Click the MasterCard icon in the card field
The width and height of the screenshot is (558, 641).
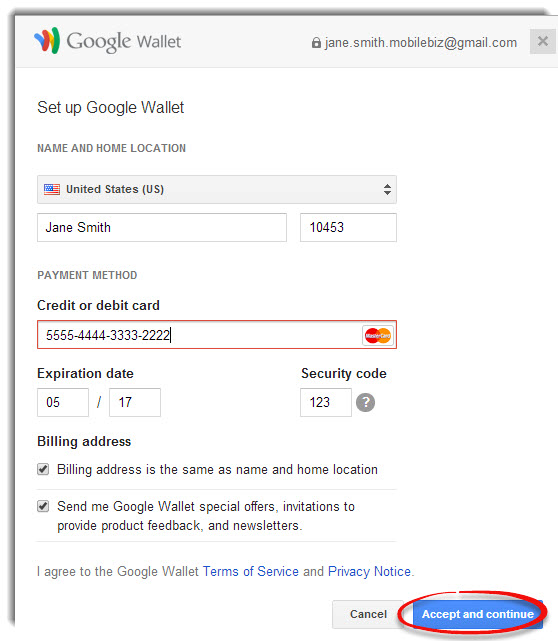coord(378,336)
